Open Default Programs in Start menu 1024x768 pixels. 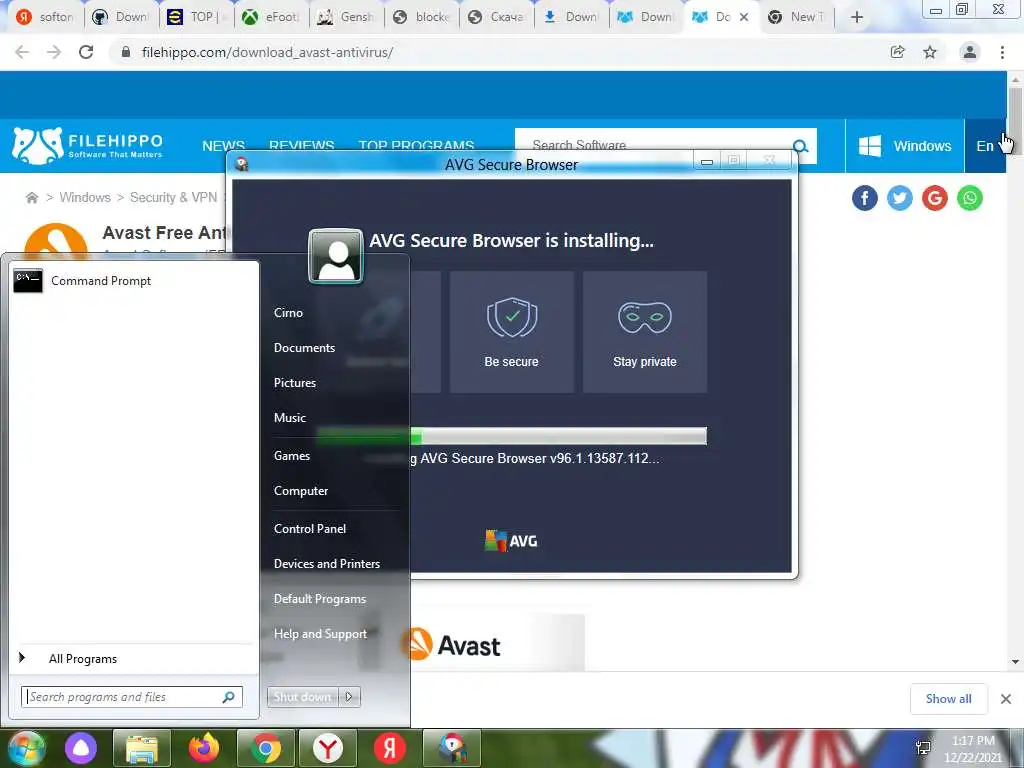[319, 599]
